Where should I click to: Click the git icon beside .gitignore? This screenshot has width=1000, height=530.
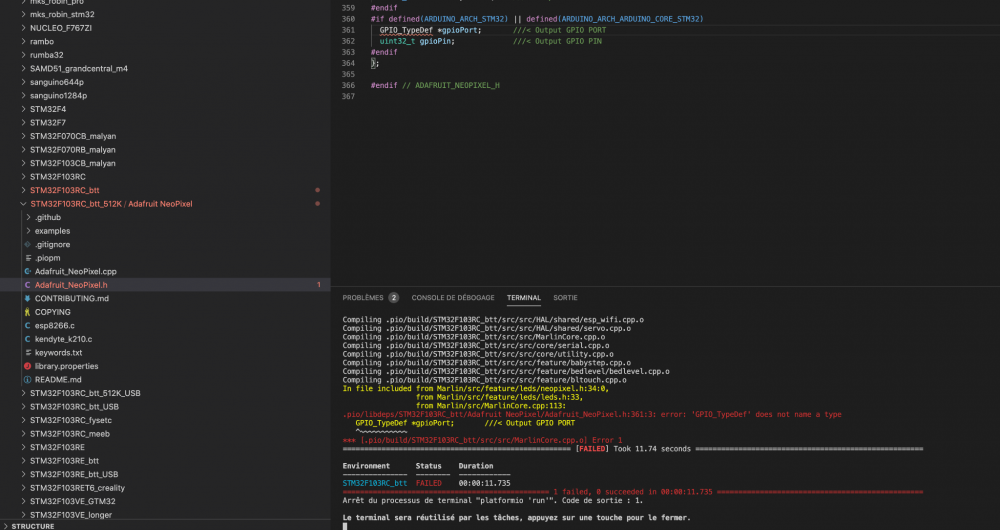27,244
